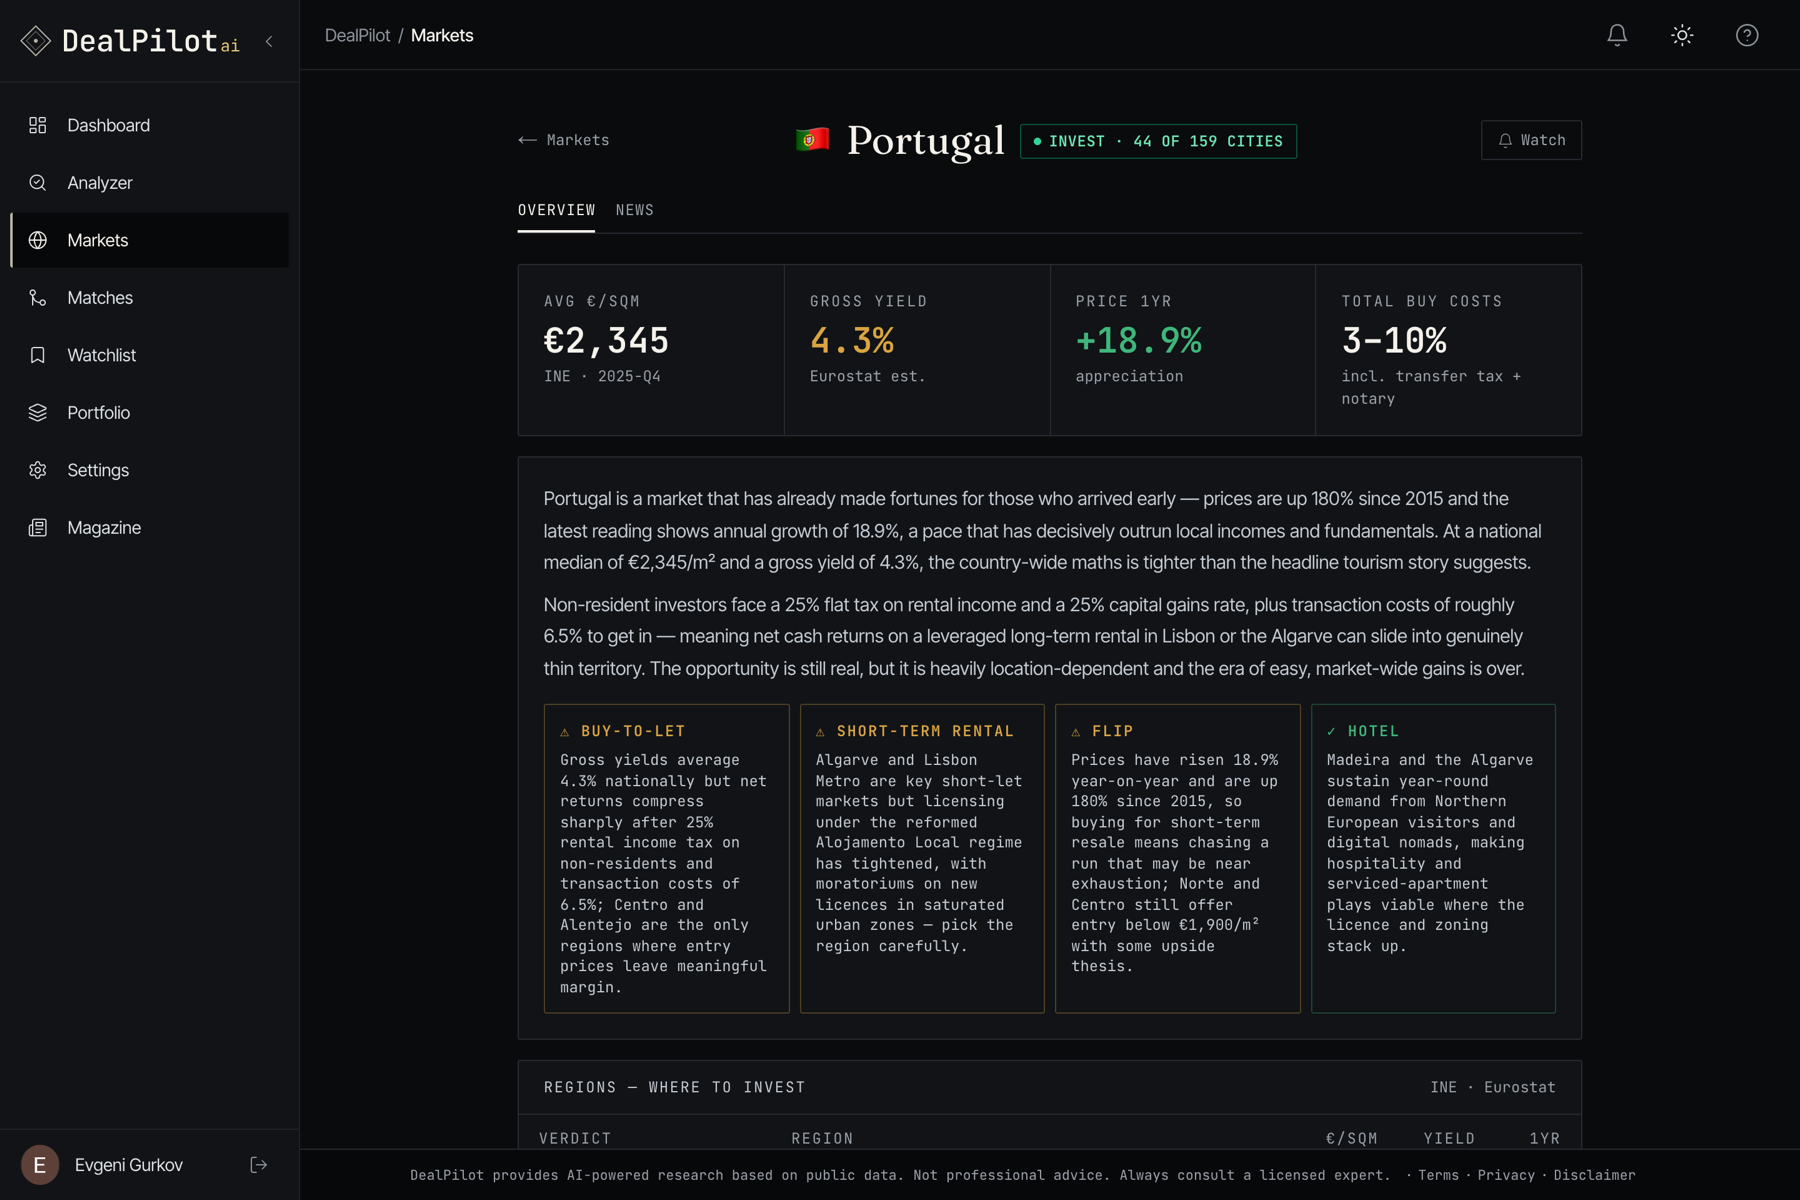Click the Flip warning triangle icon
Screen dimensions: 1800x1200
(1076, 732)
